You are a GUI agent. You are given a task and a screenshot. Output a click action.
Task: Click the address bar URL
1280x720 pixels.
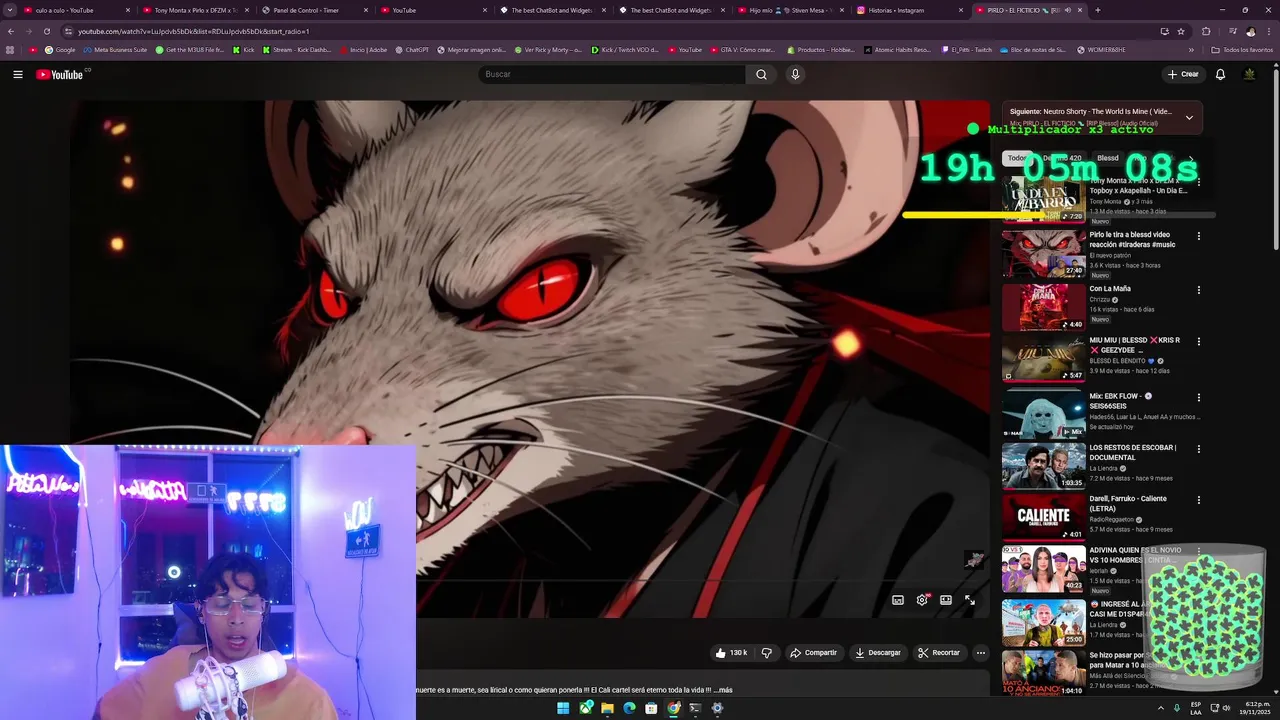[193, 31]
